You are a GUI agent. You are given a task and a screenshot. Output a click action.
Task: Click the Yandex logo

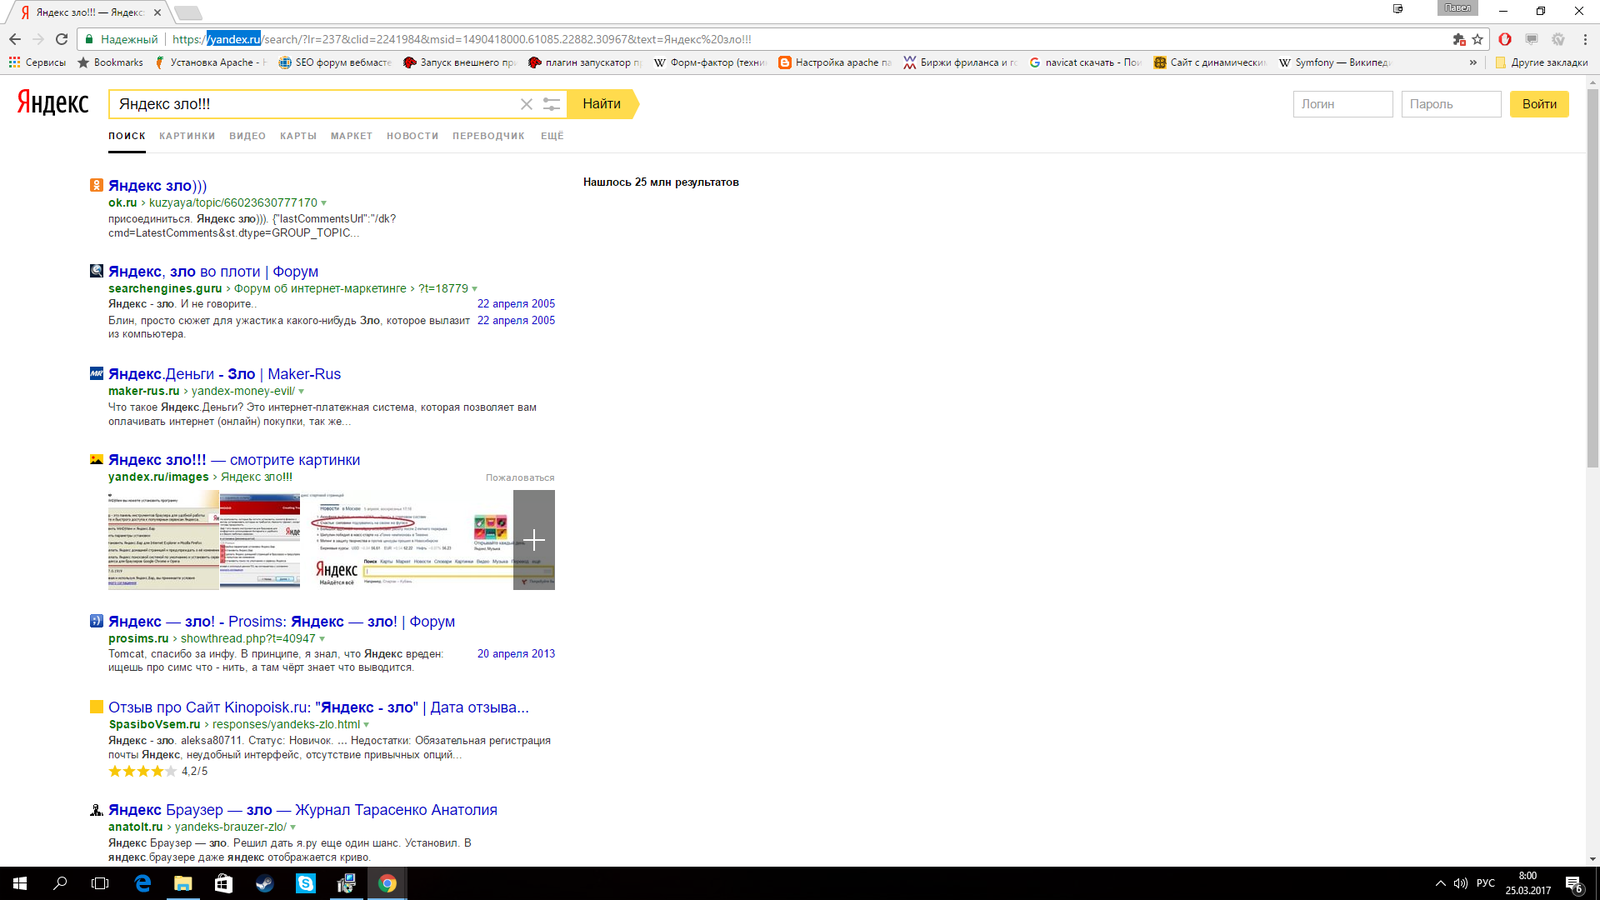click(53, 103)
